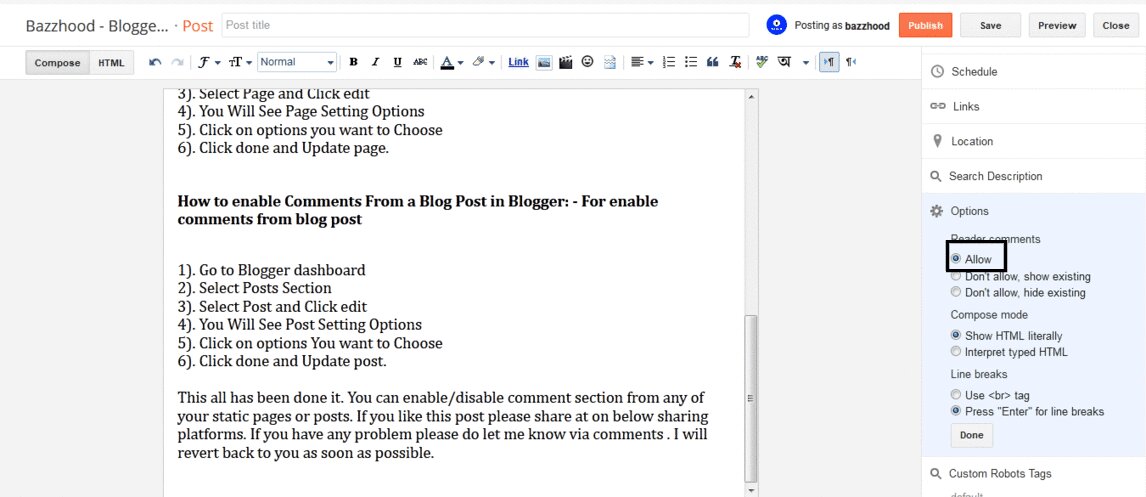Toggle italic formatting
Viewport: 1146px width, 497px height.
[x=375, y=62]
